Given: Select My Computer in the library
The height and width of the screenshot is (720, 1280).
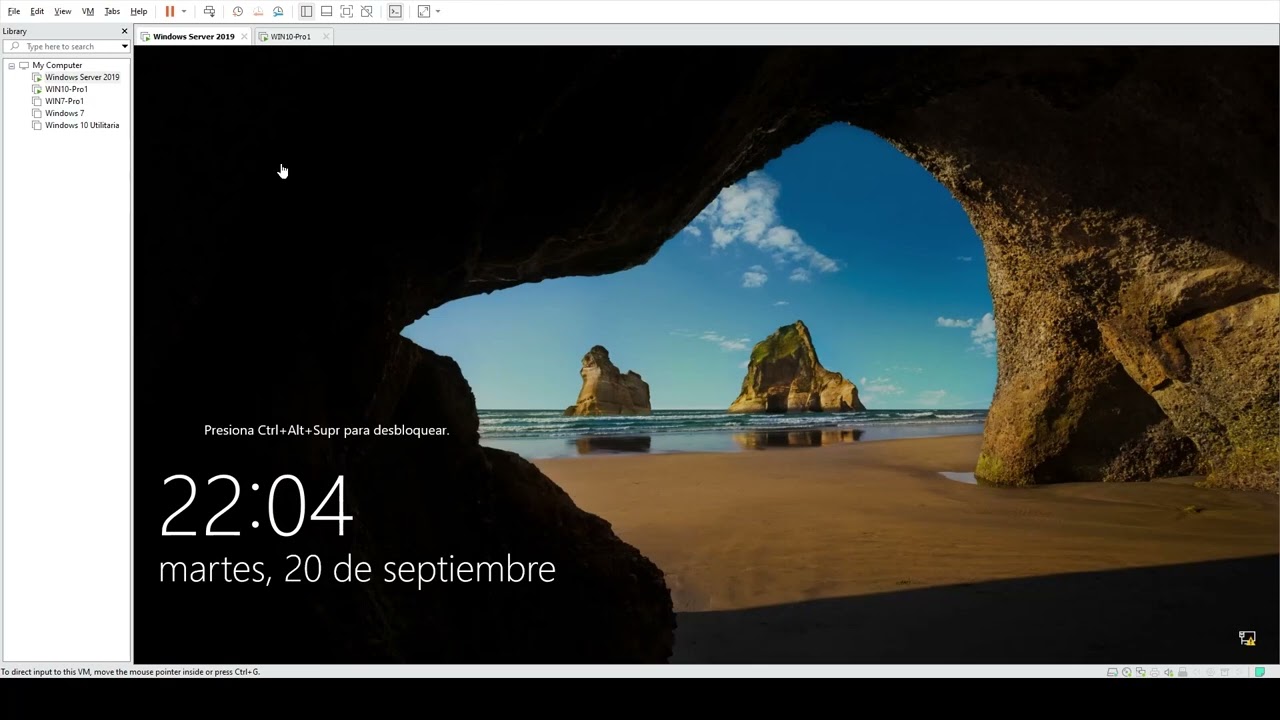Looking at the screenshot, I should tap(57, 65).
